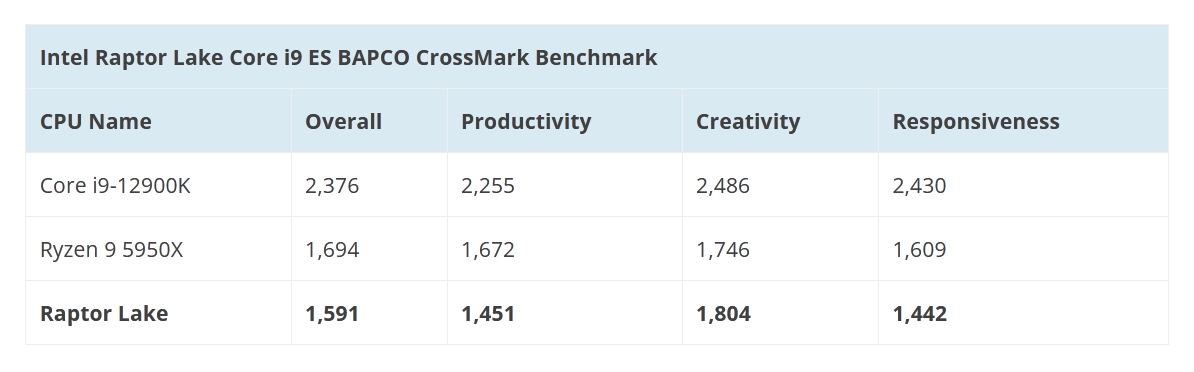This screenshot has height=372, width=1194.
Task: Select the Core i9-12900K creativity score 2,486
Action: point(723,186)
